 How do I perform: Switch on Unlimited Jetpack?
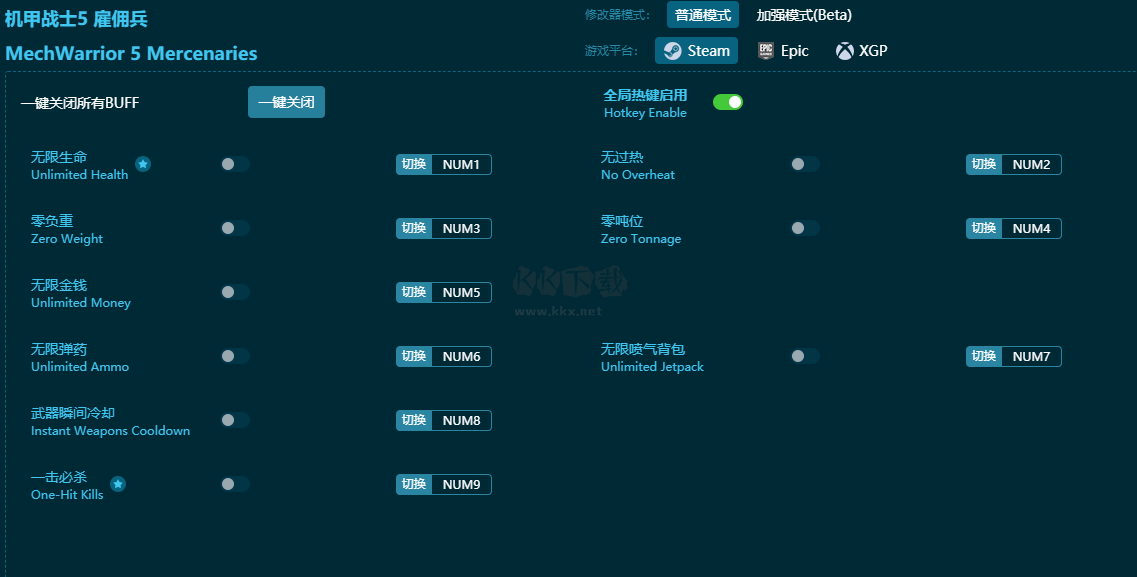(x=805, y=356)
